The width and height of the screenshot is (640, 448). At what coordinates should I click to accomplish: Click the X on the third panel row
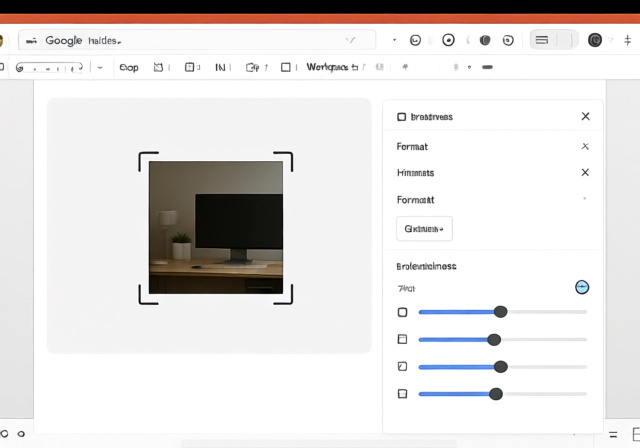click(585, 172)
